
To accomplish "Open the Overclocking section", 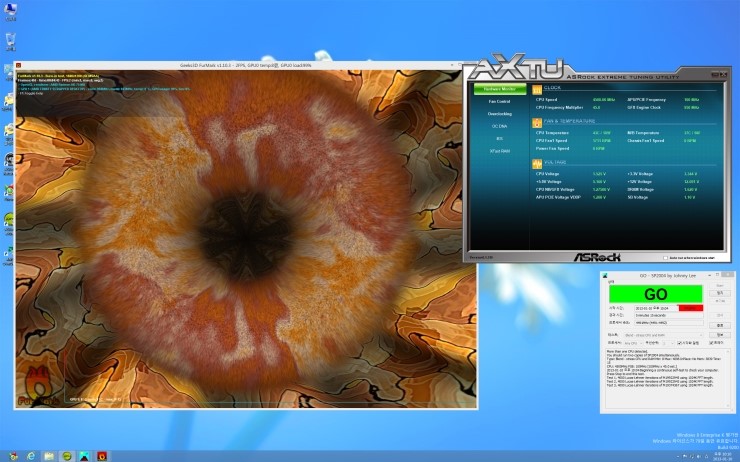I will [x=499, y=114].
